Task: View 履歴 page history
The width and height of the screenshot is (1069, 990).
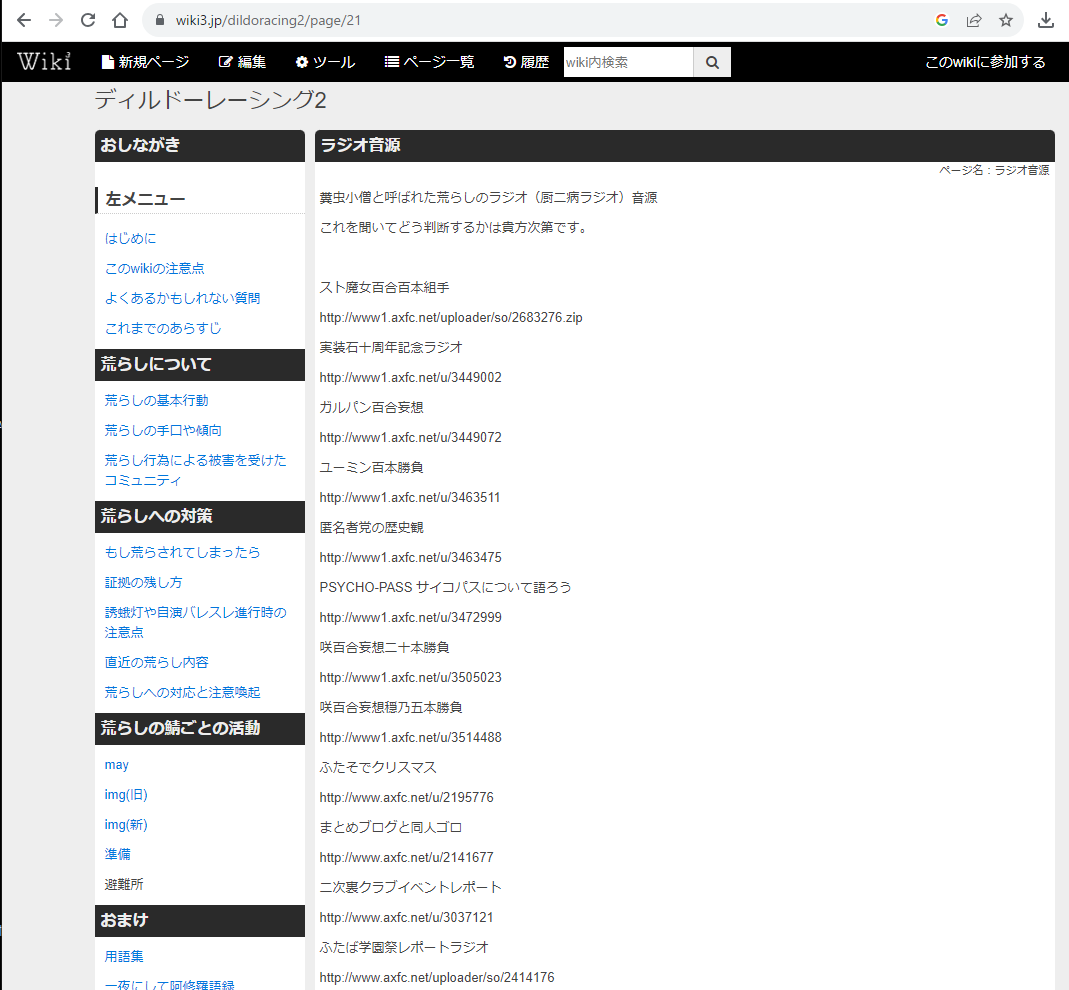Action: [526, 62]
